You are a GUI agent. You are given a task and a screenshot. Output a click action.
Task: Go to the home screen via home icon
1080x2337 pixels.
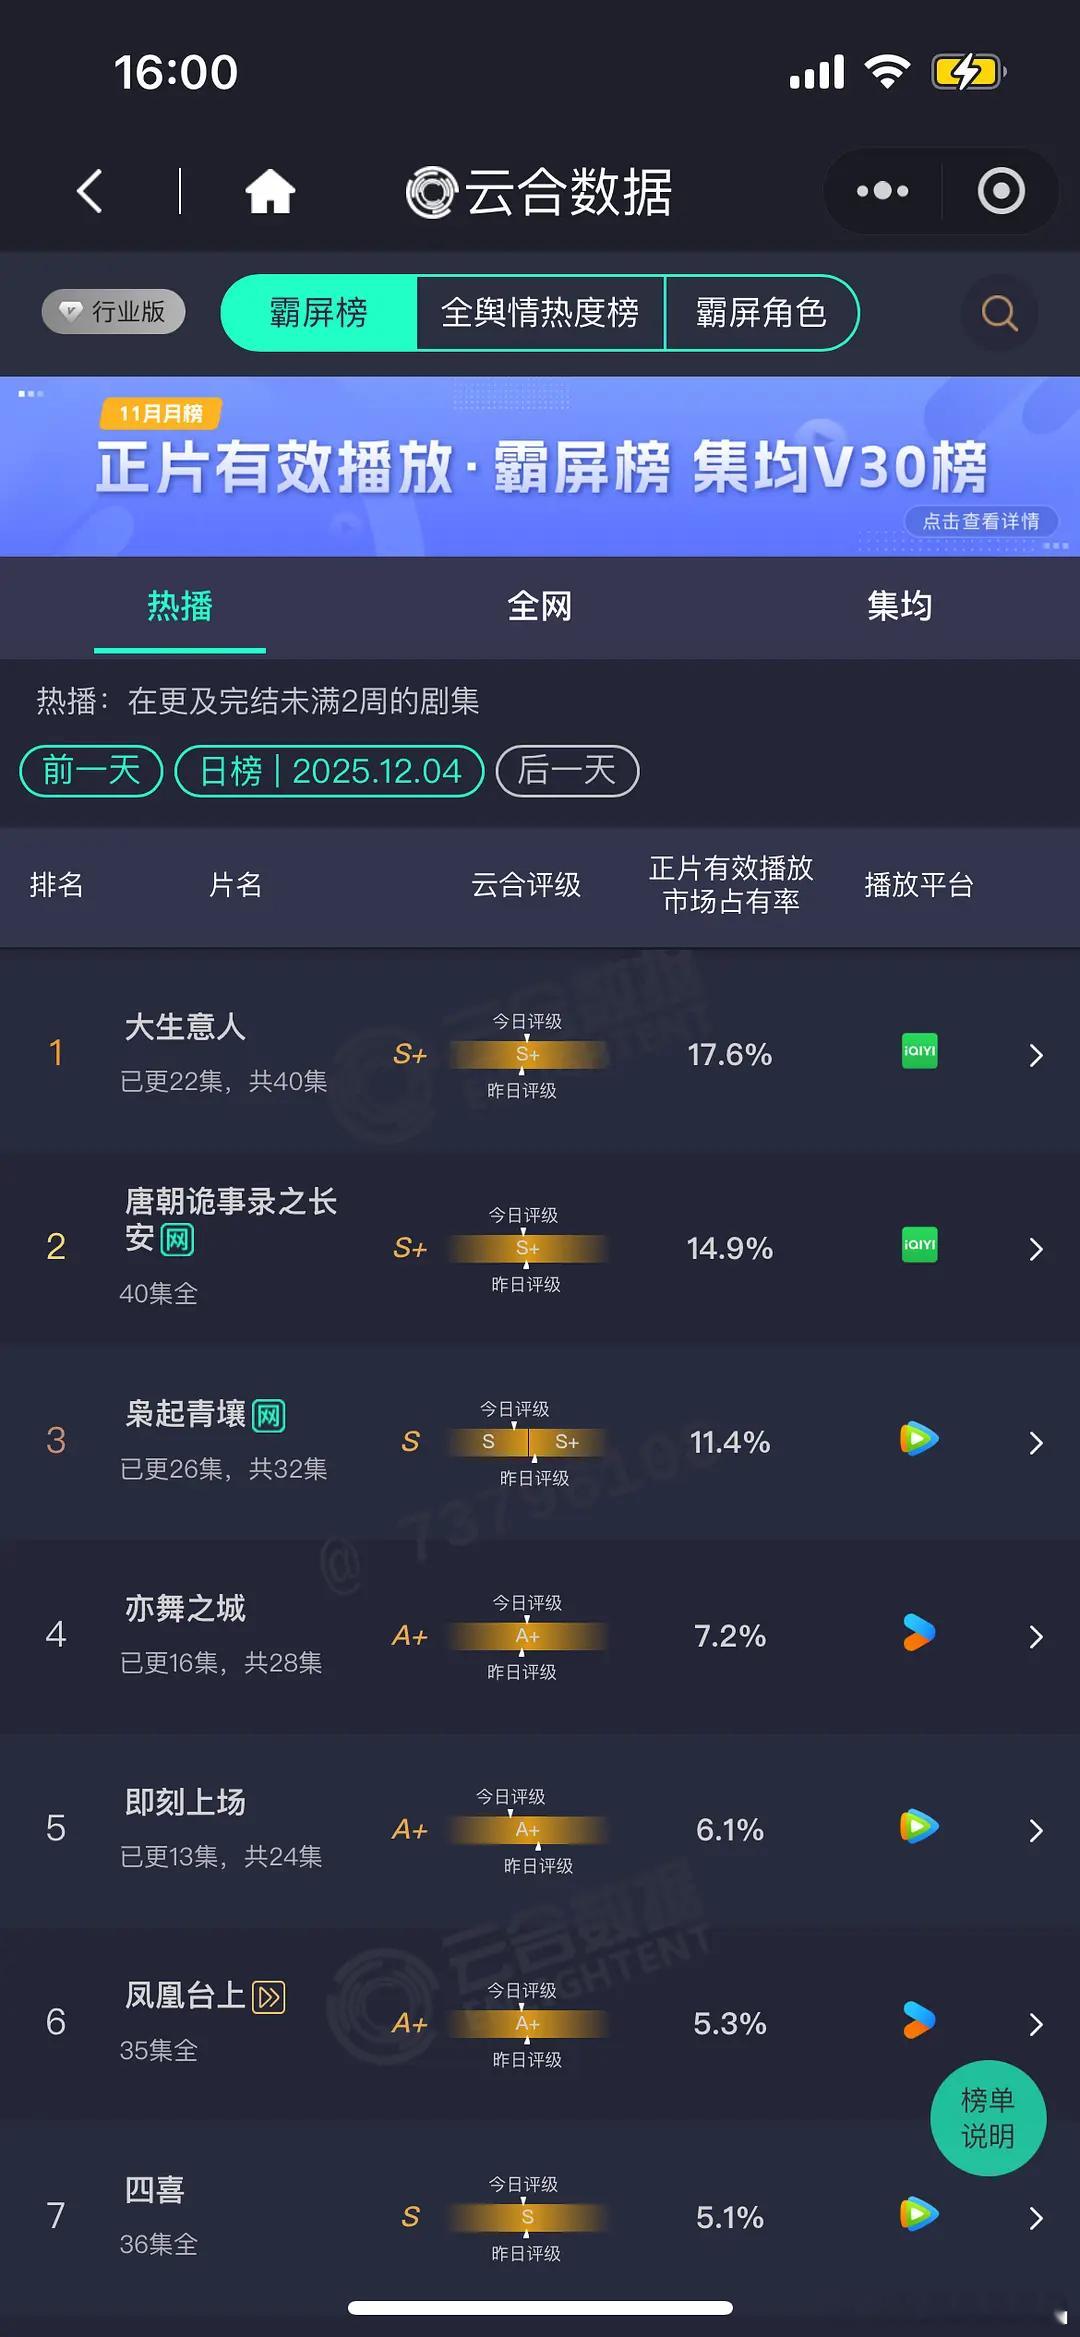pos(271,190)
